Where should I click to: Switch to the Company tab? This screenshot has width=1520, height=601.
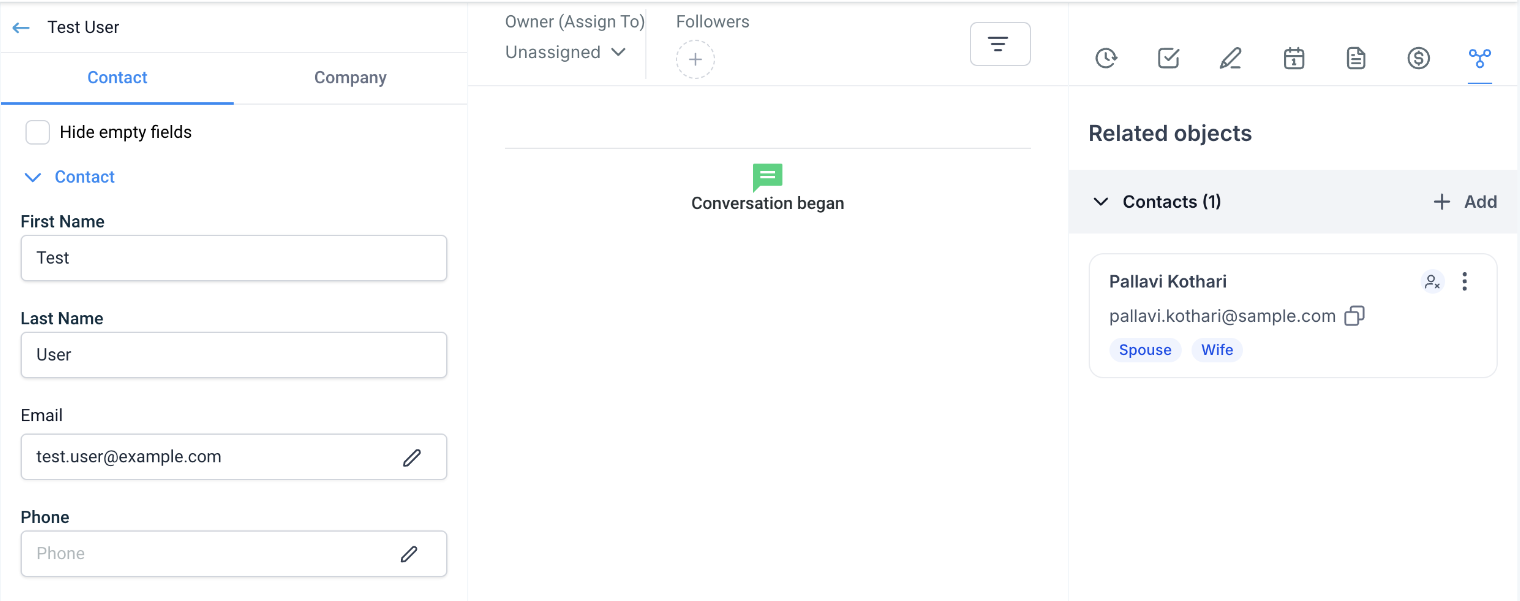(350, 78)
